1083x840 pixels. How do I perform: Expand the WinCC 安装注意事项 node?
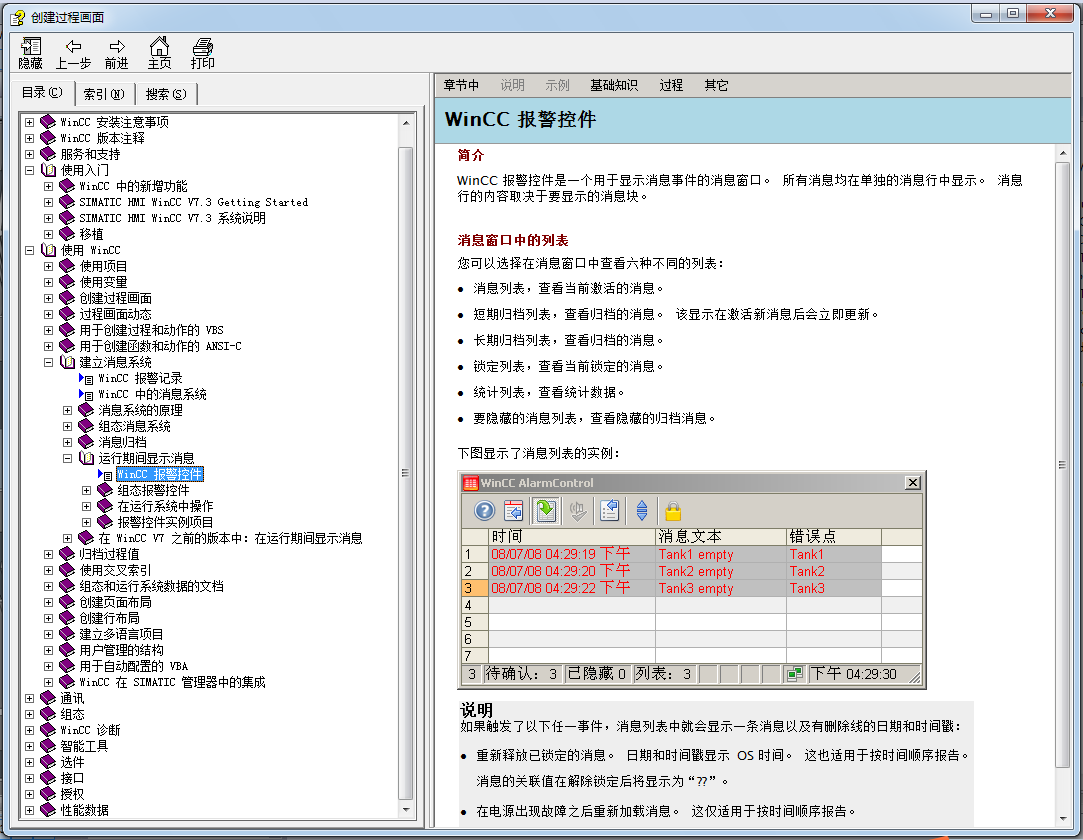click(29, 122)
